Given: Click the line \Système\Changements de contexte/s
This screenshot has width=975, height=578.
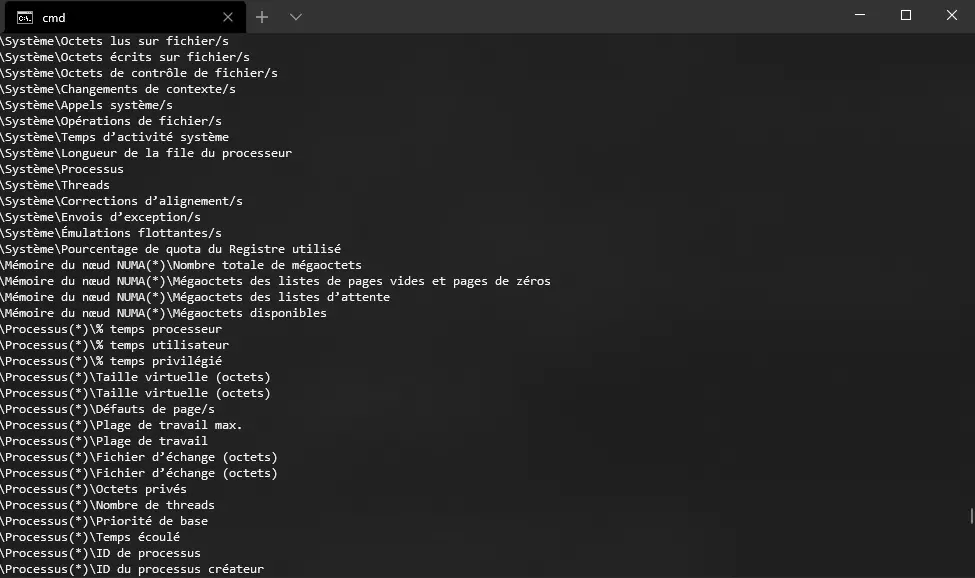Looking at the screenshot, I should pyautogui.click(x=118, y=89).
